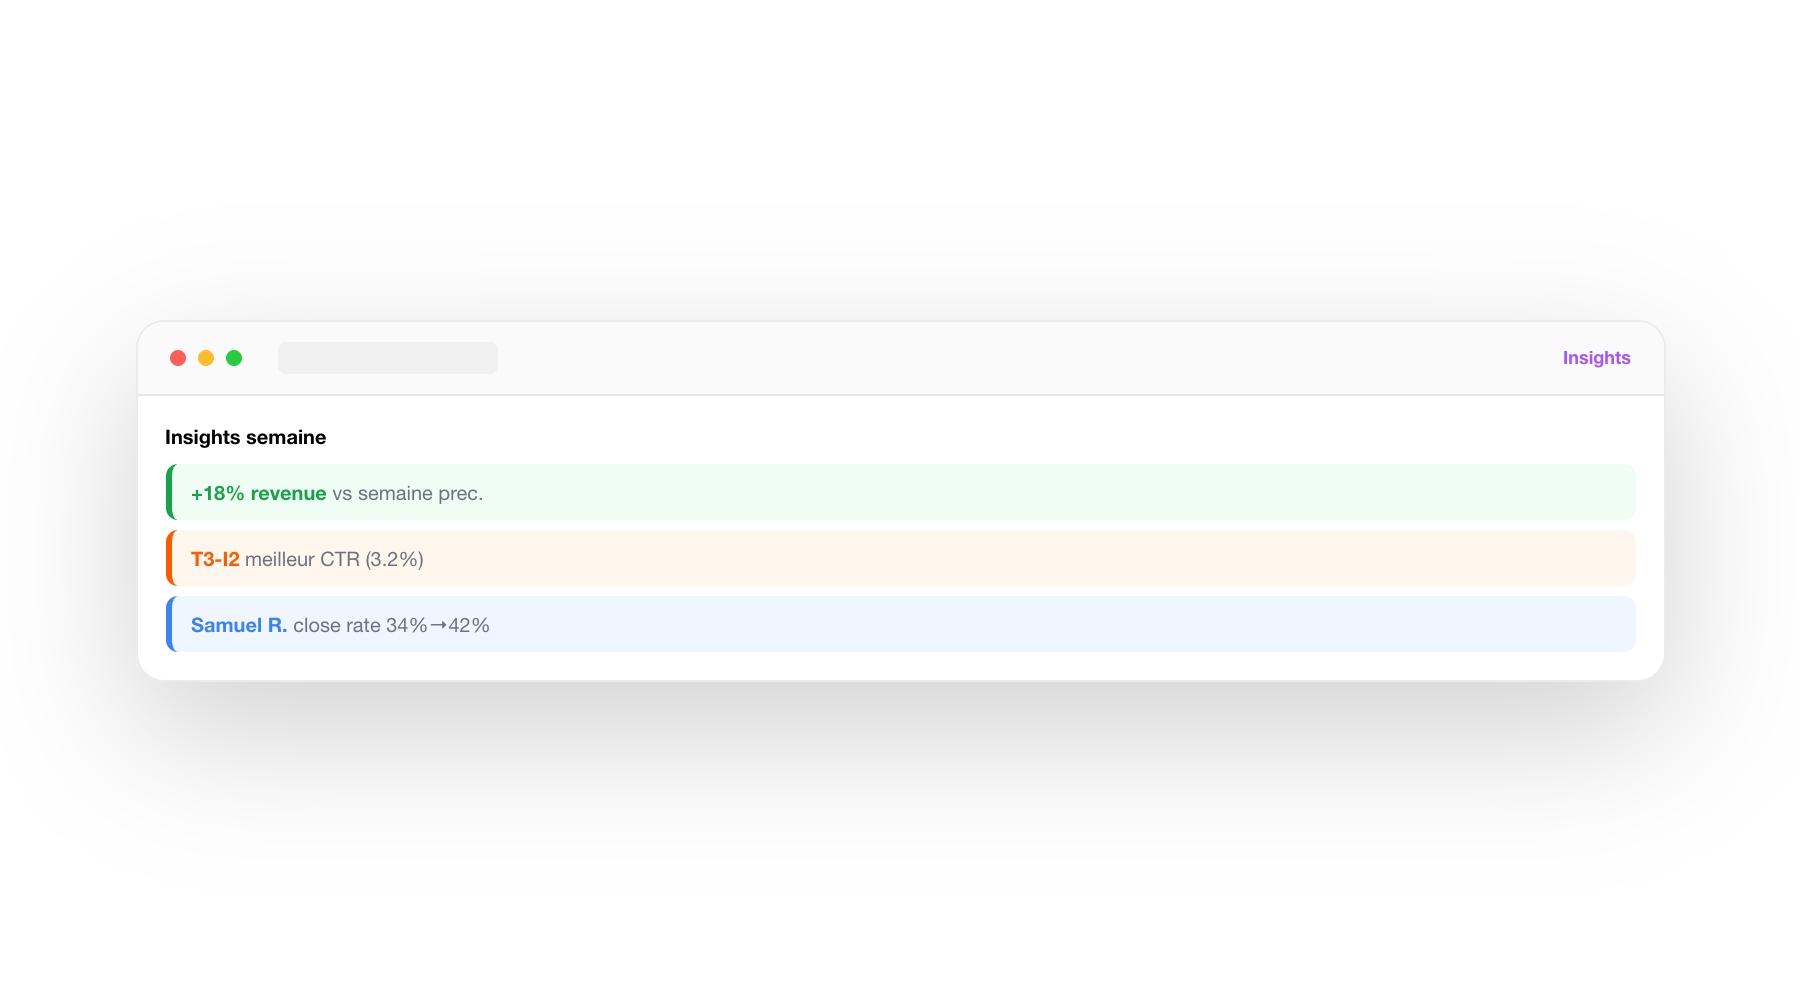Screen dimensions: 1800x1000
Task: Click the bold +18% revenue text
Action: click(x=257, y=493)
